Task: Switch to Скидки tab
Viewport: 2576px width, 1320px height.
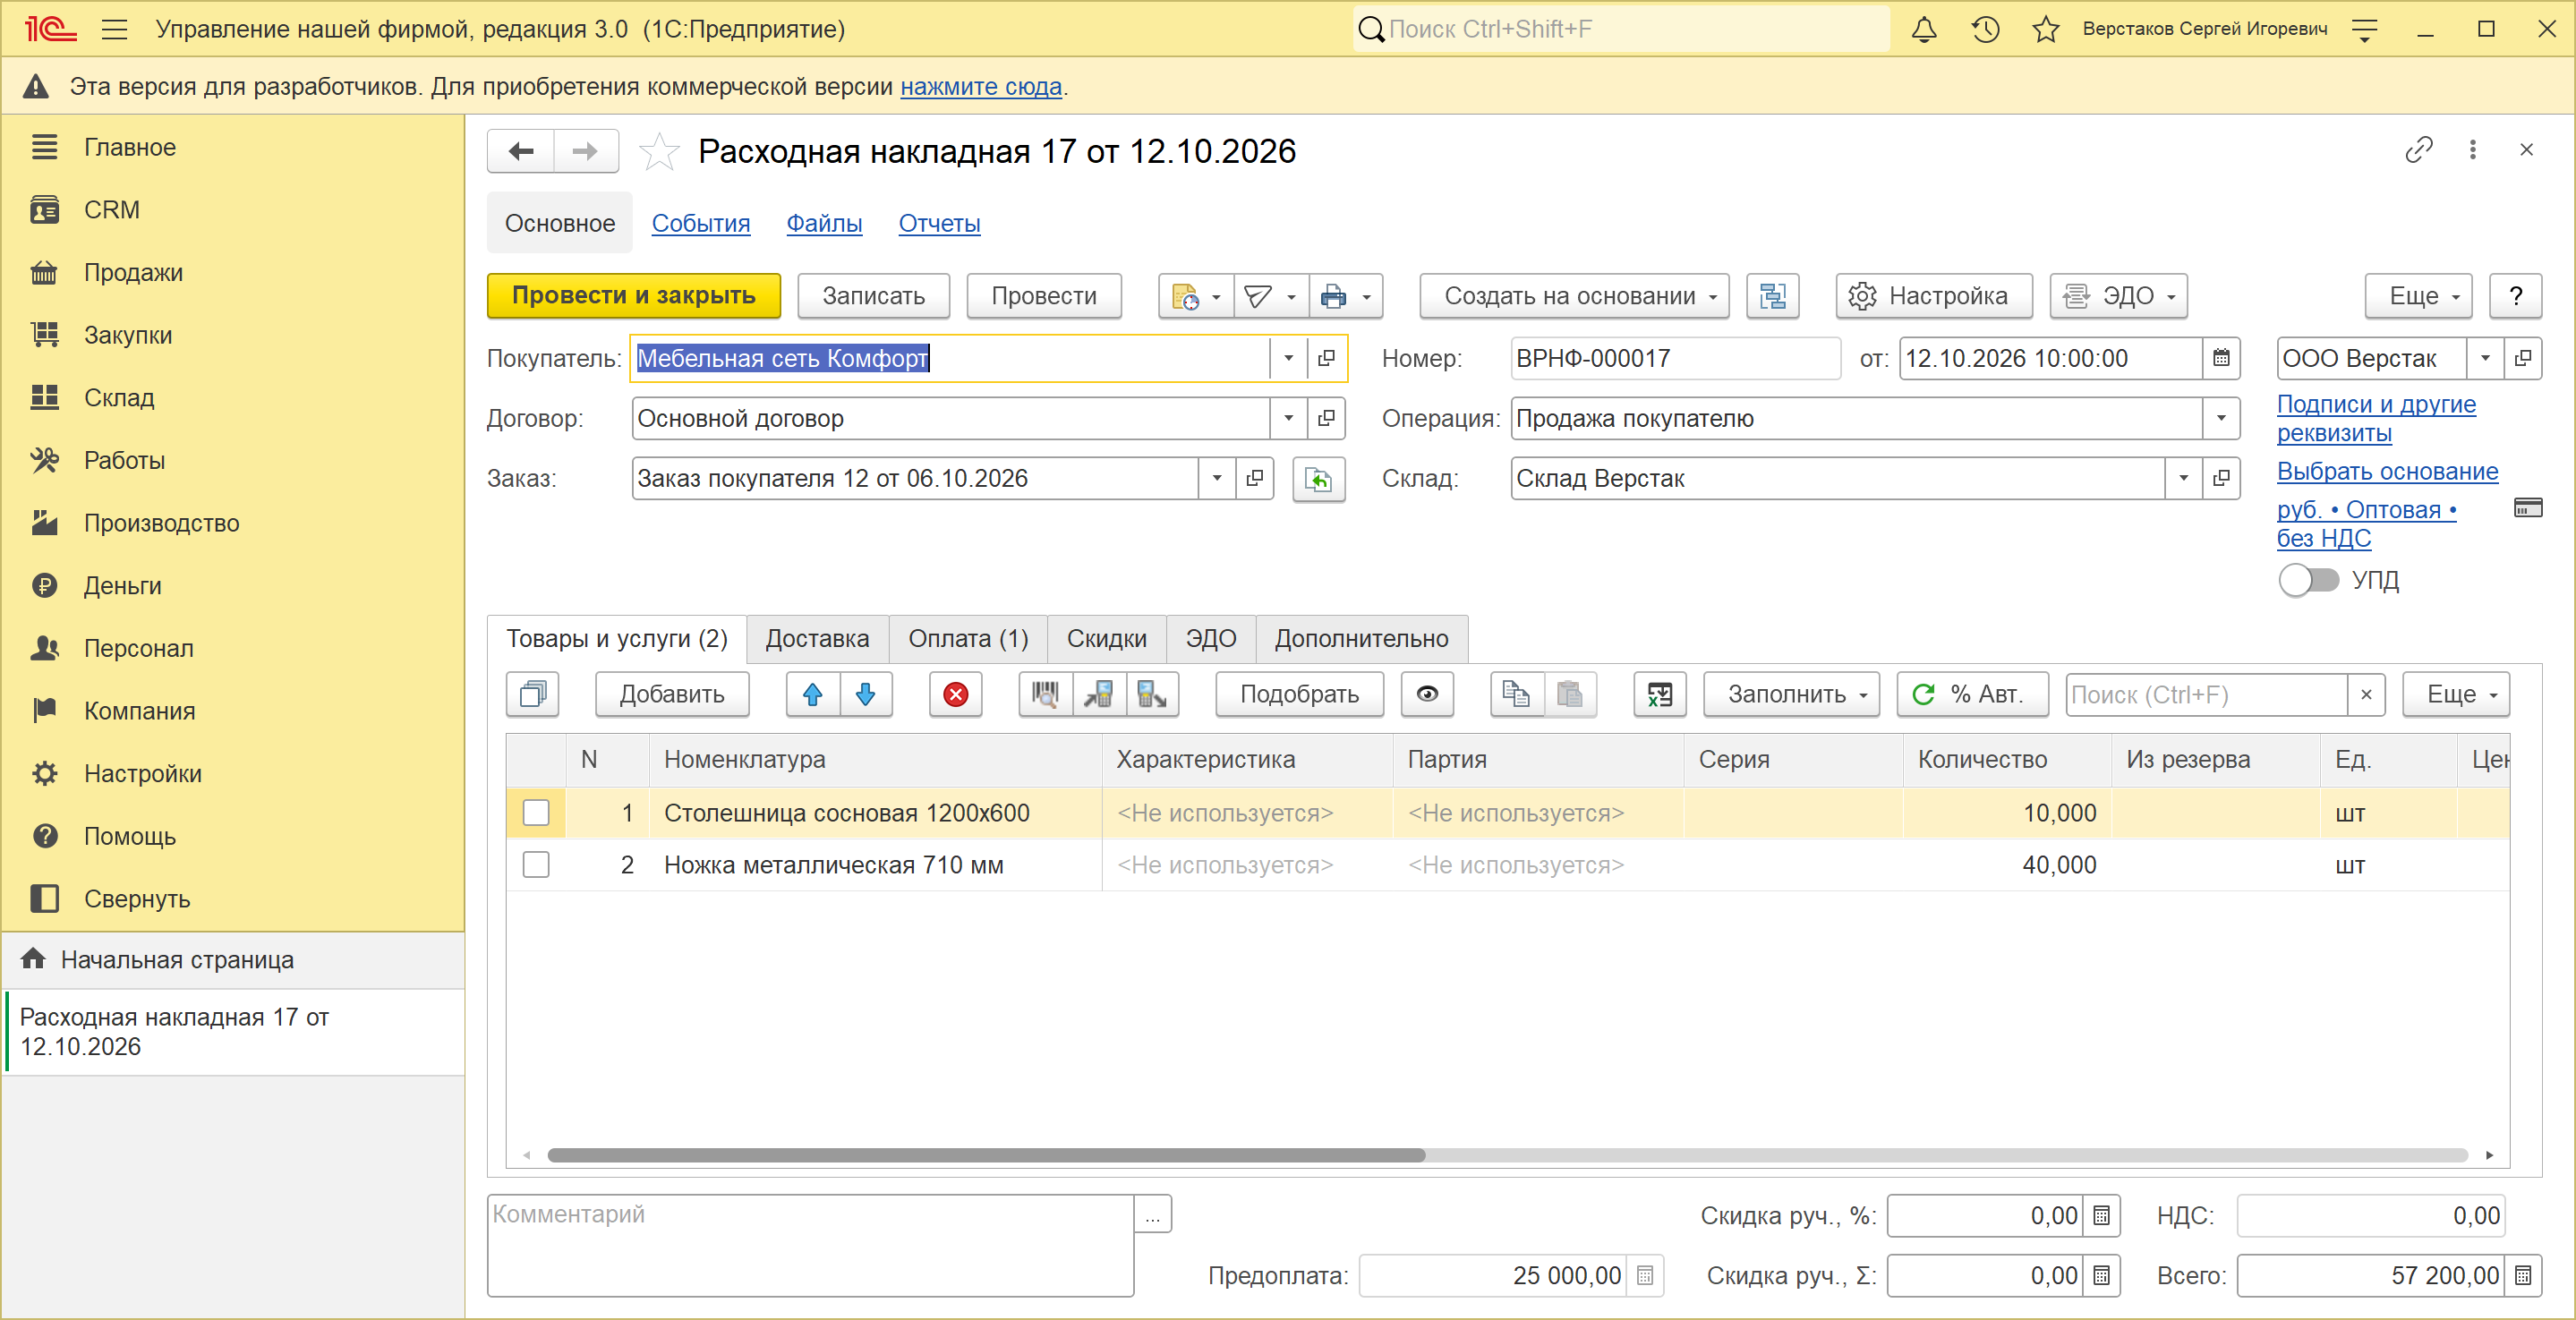Action: (x=1106, y=638)
